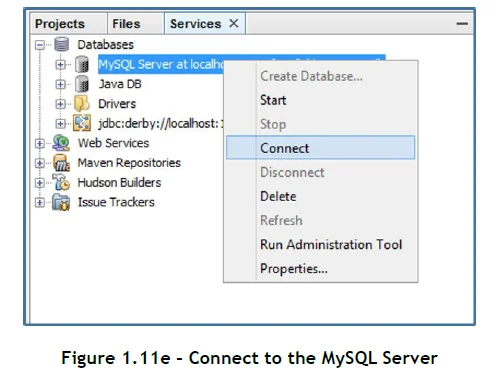Viewport: 501px width, 378px height.
Task: Click the Maven Repositories icon
Action: coord(61,163)
